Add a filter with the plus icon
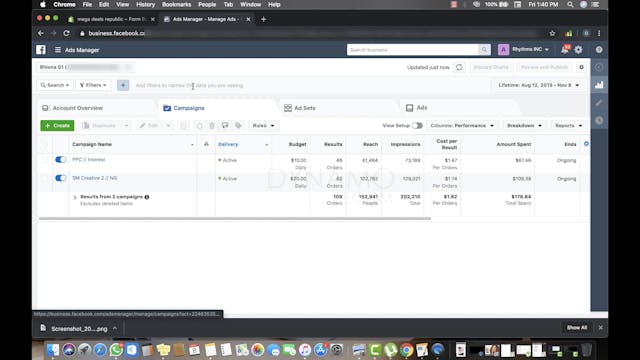The image size is (640, 360). [123, 85]
